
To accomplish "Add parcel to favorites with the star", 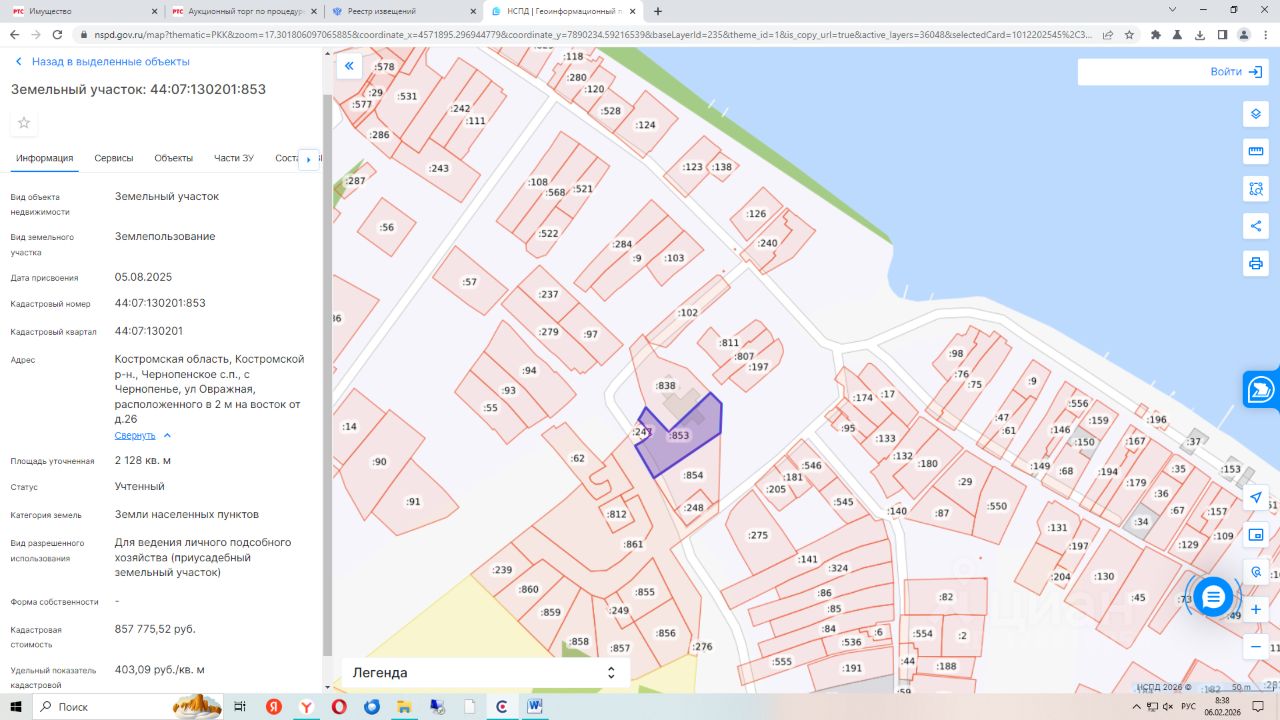I will pyautogui.click(x=24, y=123).
